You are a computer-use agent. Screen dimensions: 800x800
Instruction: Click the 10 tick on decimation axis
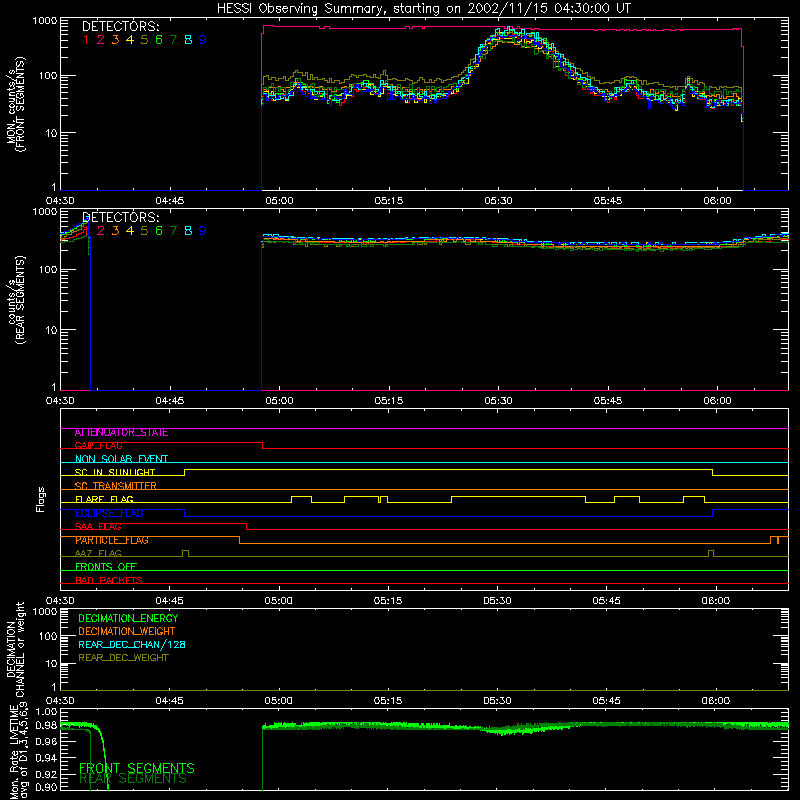pyautogui.click(x=51, y=664)
